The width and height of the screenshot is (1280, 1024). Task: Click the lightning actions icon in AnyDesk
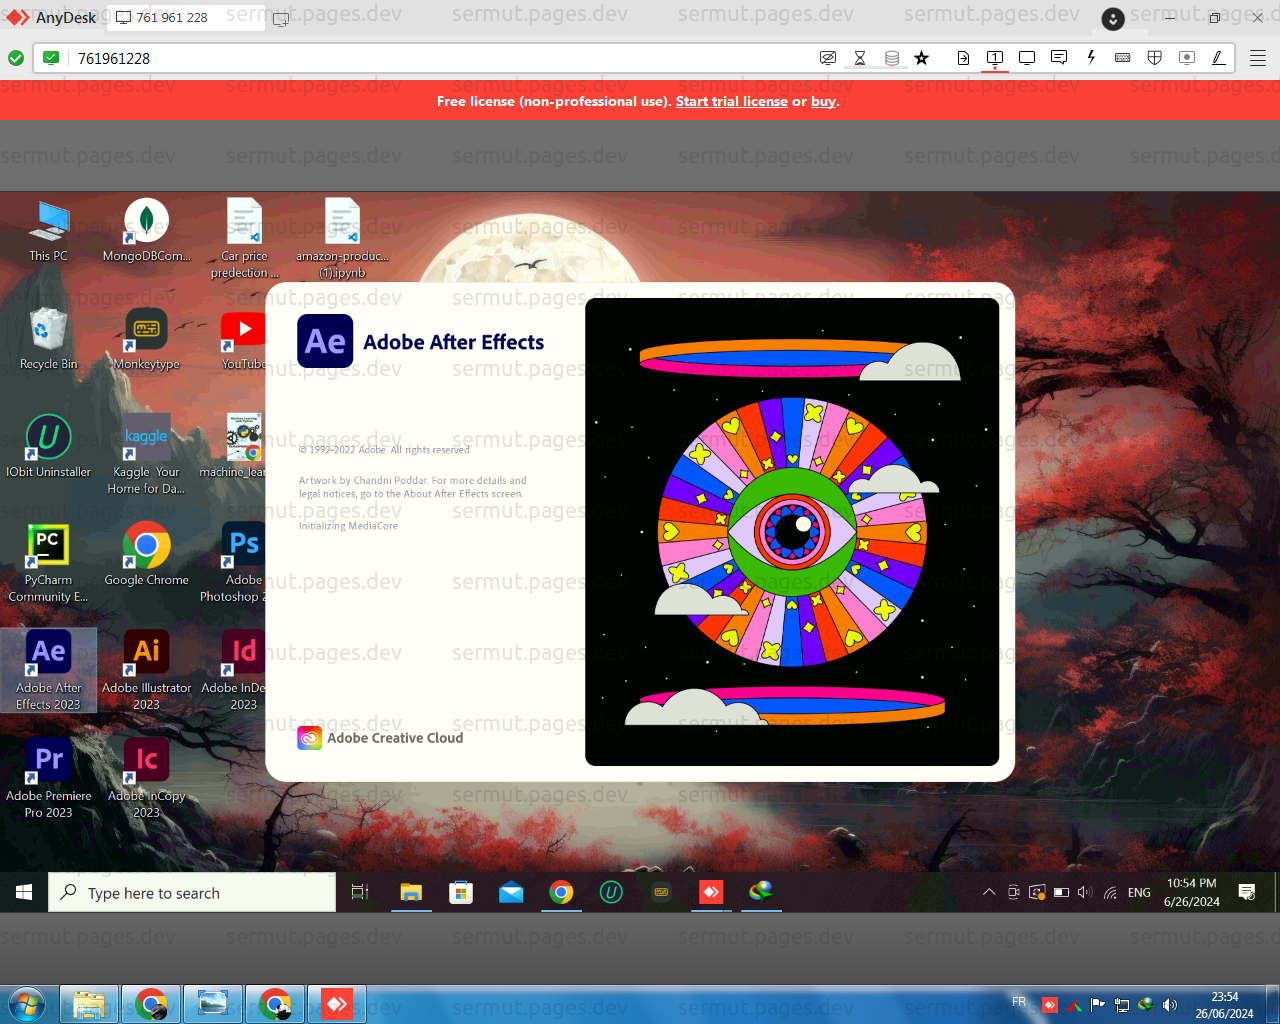1091,58
